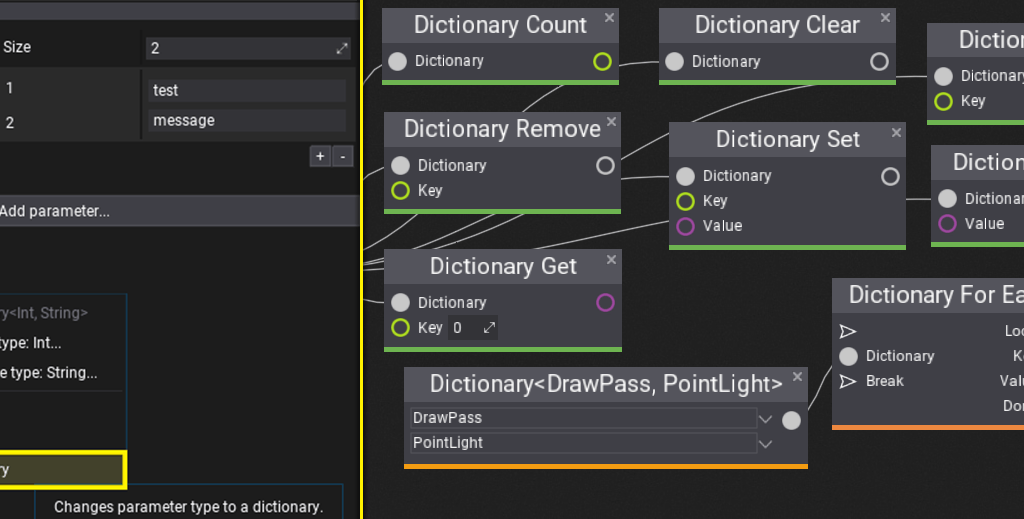This screenshot has width=1024, height=519.
Task: Edit the 'test' value field
Action: point(248,90)
